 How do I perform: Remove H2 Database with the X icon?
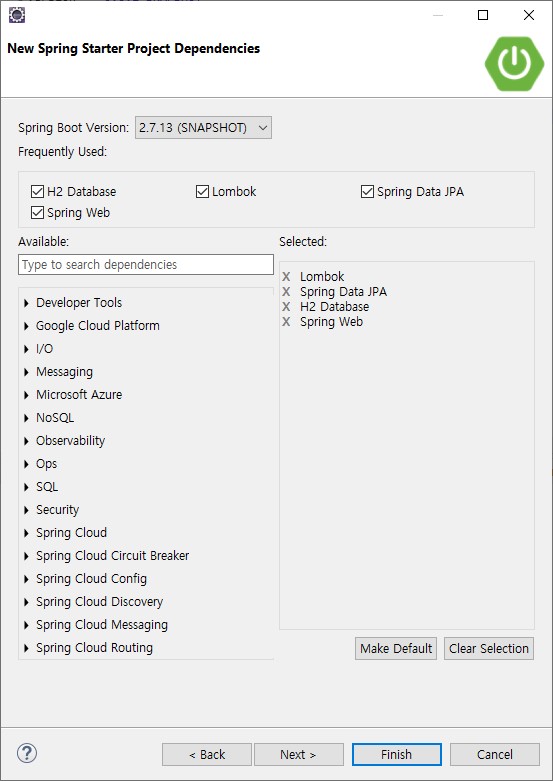pyautogui.click(x=286, y=306)
